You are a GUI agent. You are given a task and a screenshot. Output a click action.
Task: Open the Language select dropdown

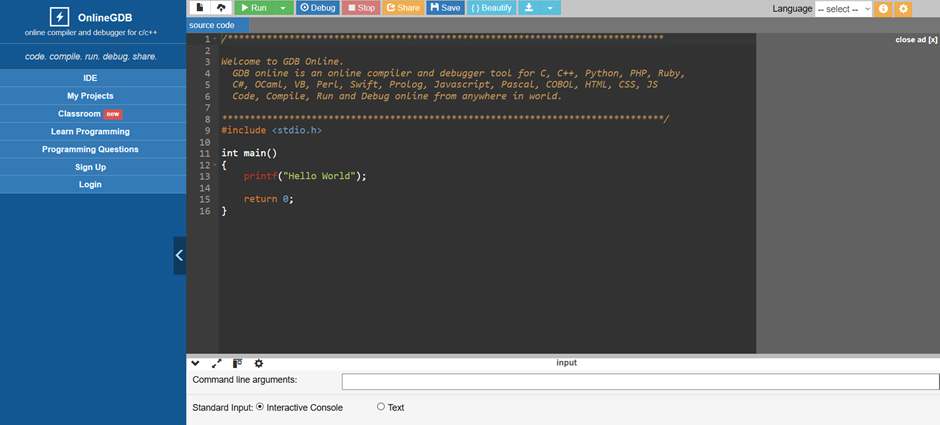(843, 9)
